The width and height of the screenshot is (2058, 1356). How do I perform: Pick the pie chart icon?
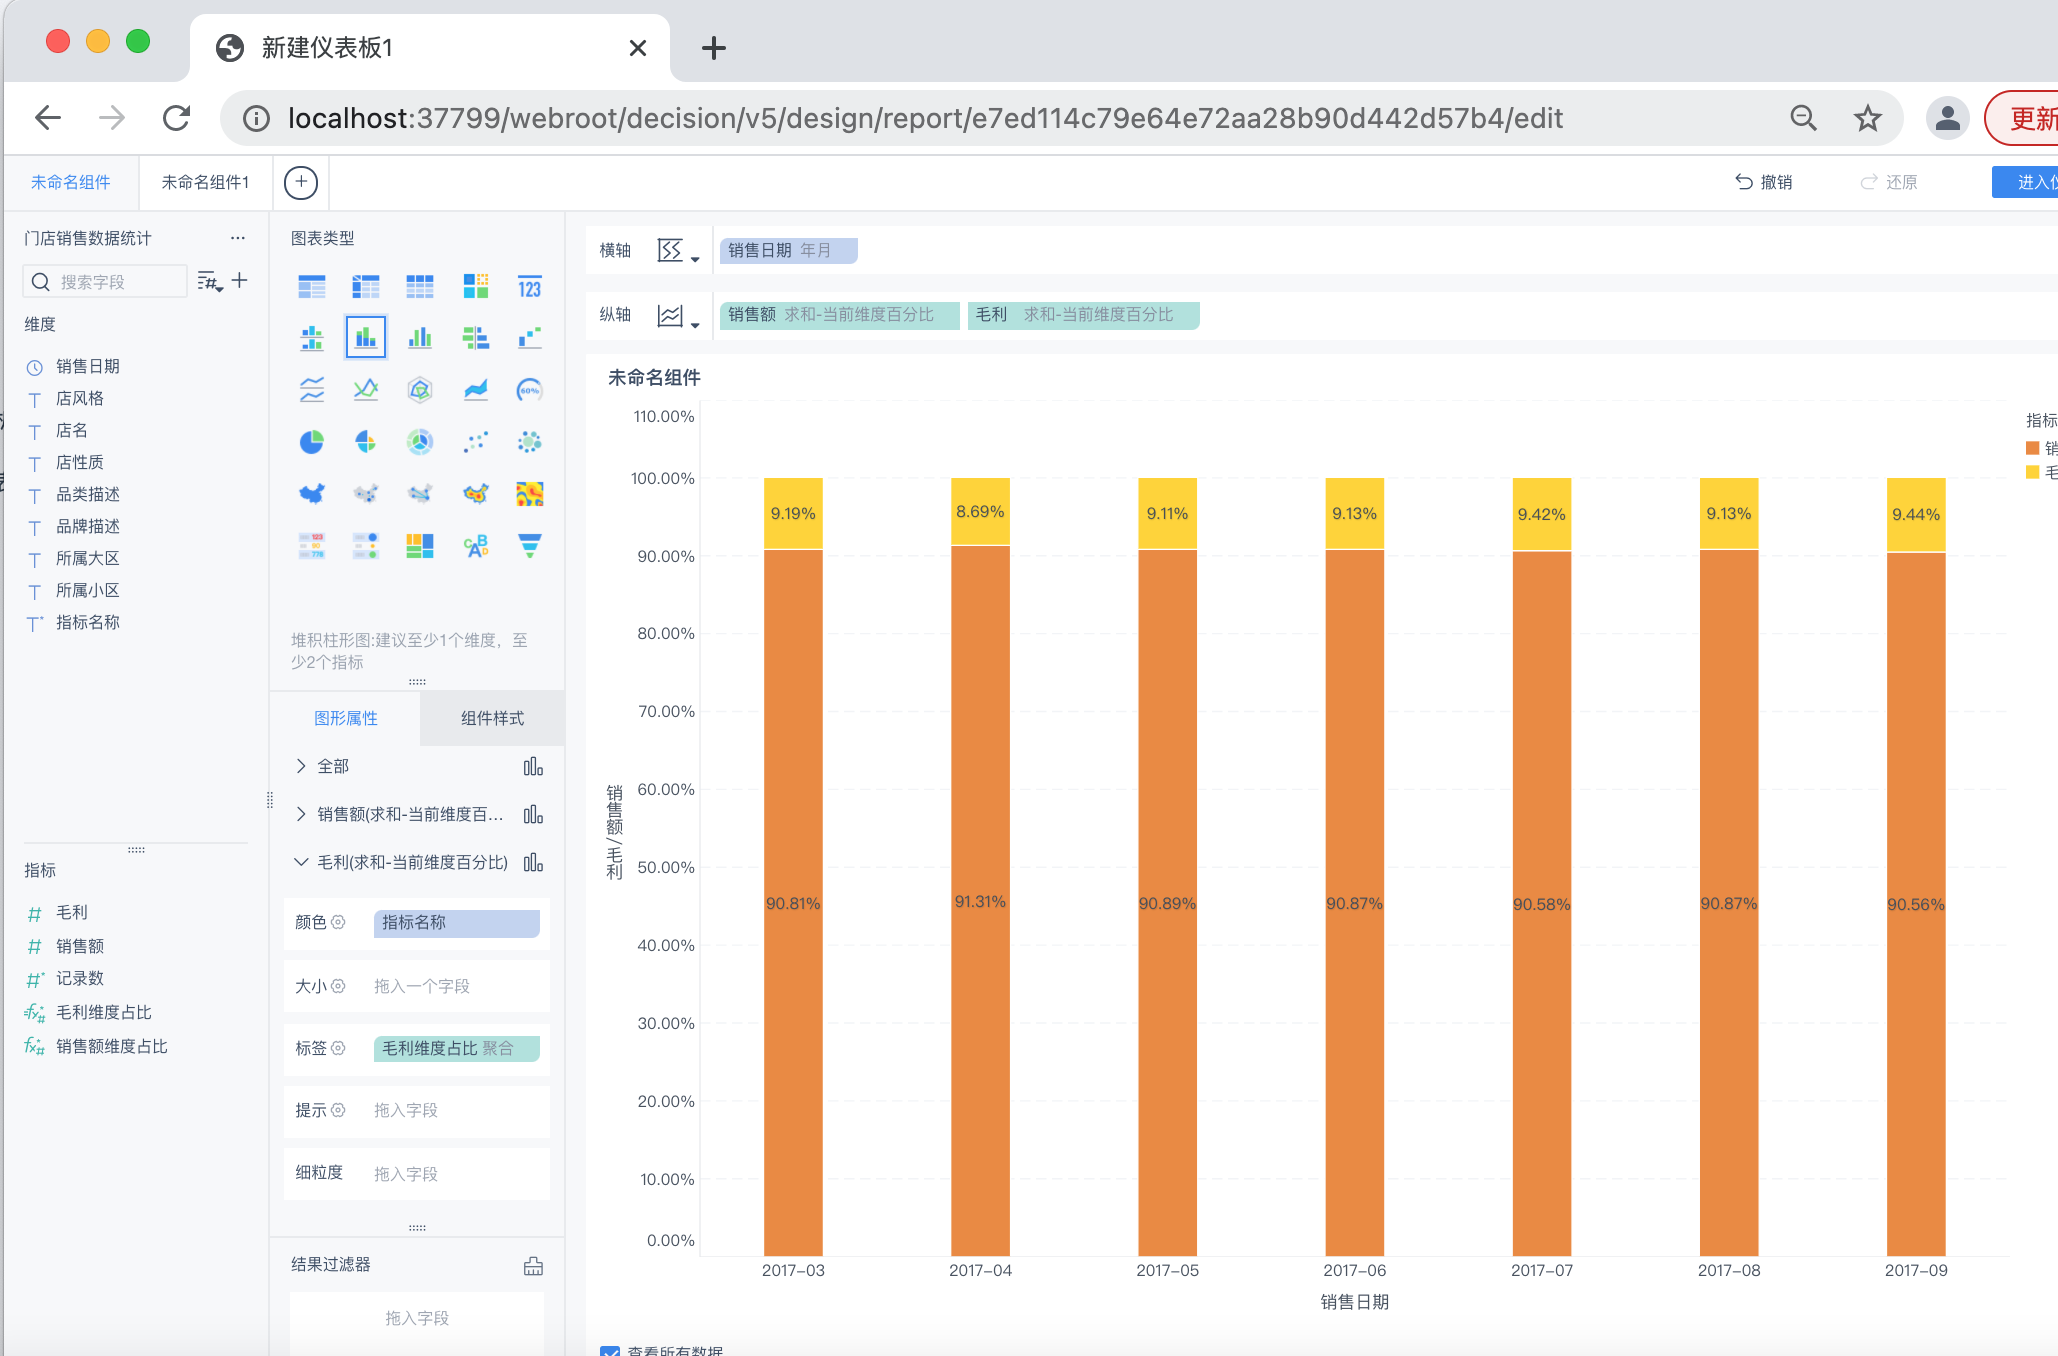coord(312,442)
